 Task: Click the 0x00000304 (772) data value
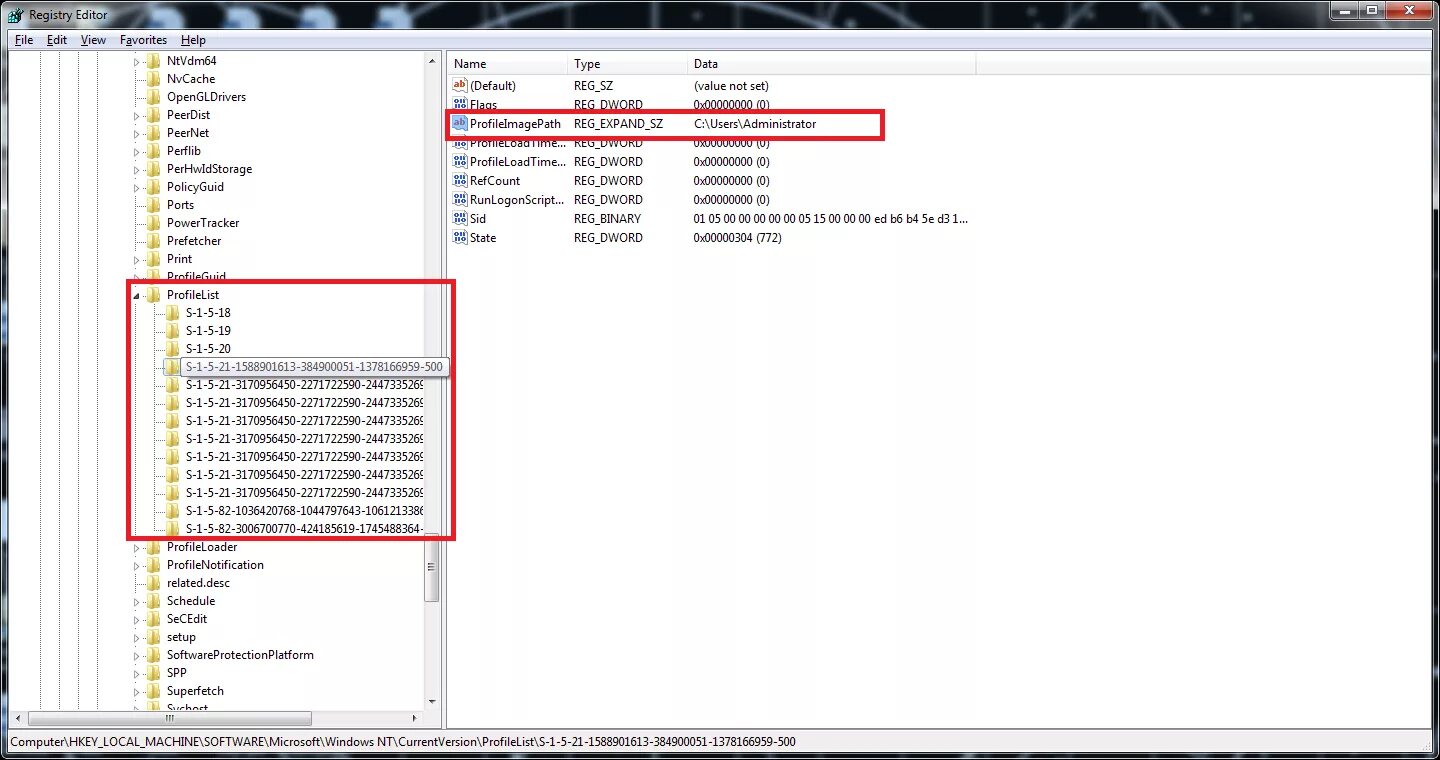click(737, 238)
